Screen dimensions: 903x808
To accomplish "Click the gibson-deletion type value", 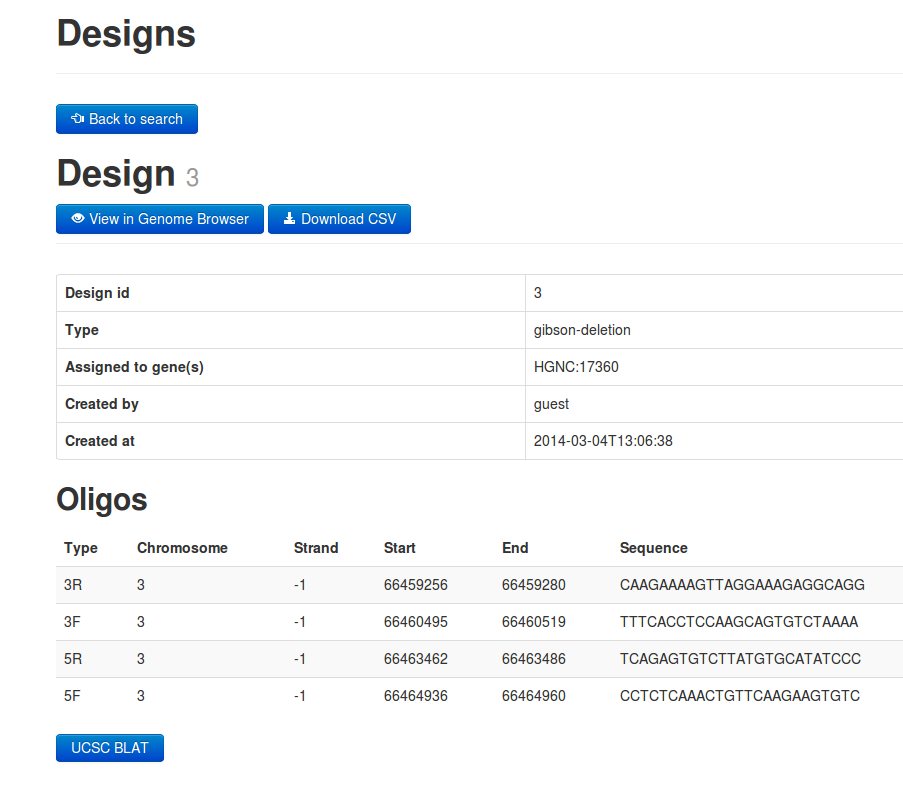I will tap(582, 330).
